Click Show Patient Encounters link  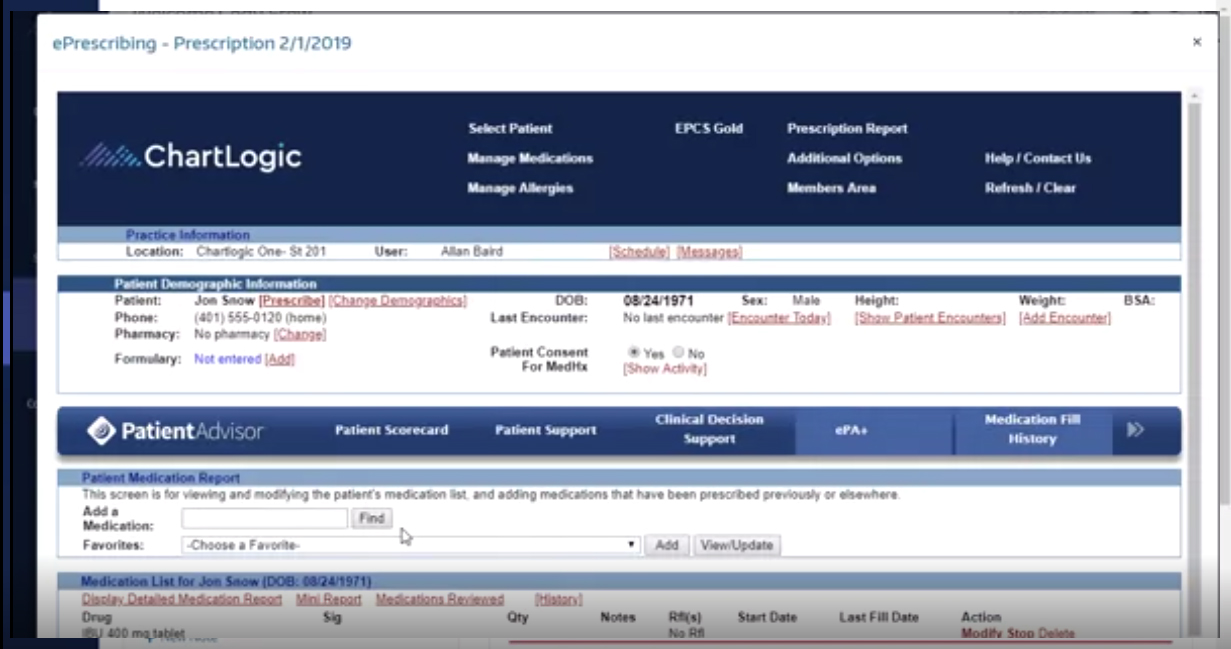(x=930, y=318)
